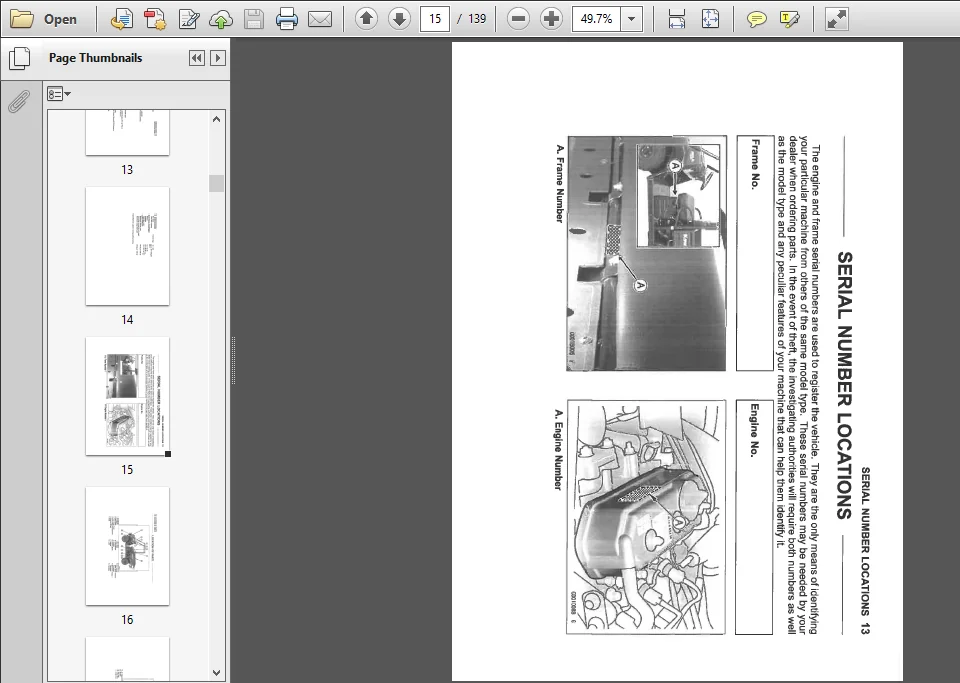This screenshot has height=683, width=960.
Task: Click the navigation pane splitter grip
Action: (x=233, y=361)
